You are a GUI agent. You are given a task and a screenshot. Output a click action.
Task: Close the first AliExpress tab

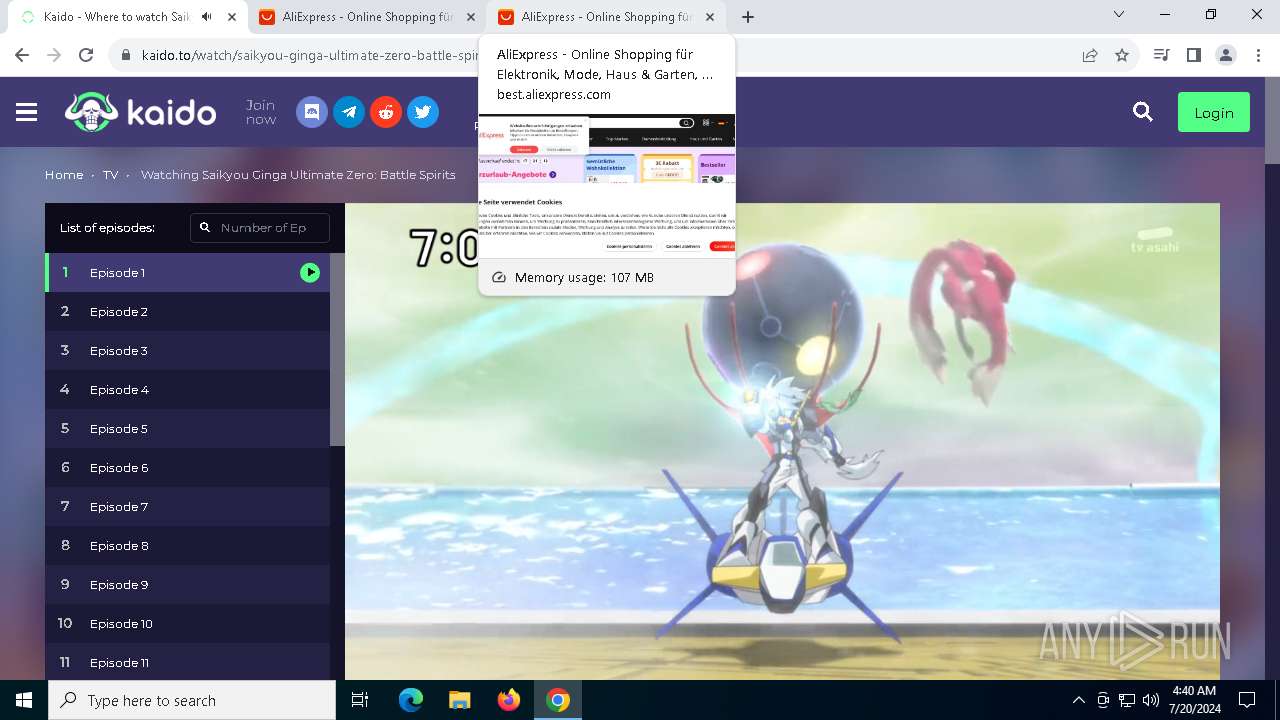tap(471, 17)
